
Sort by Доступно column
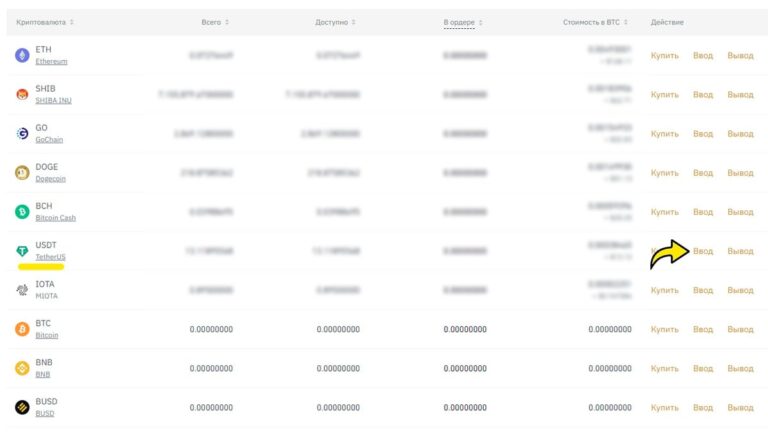click(336, 22)
